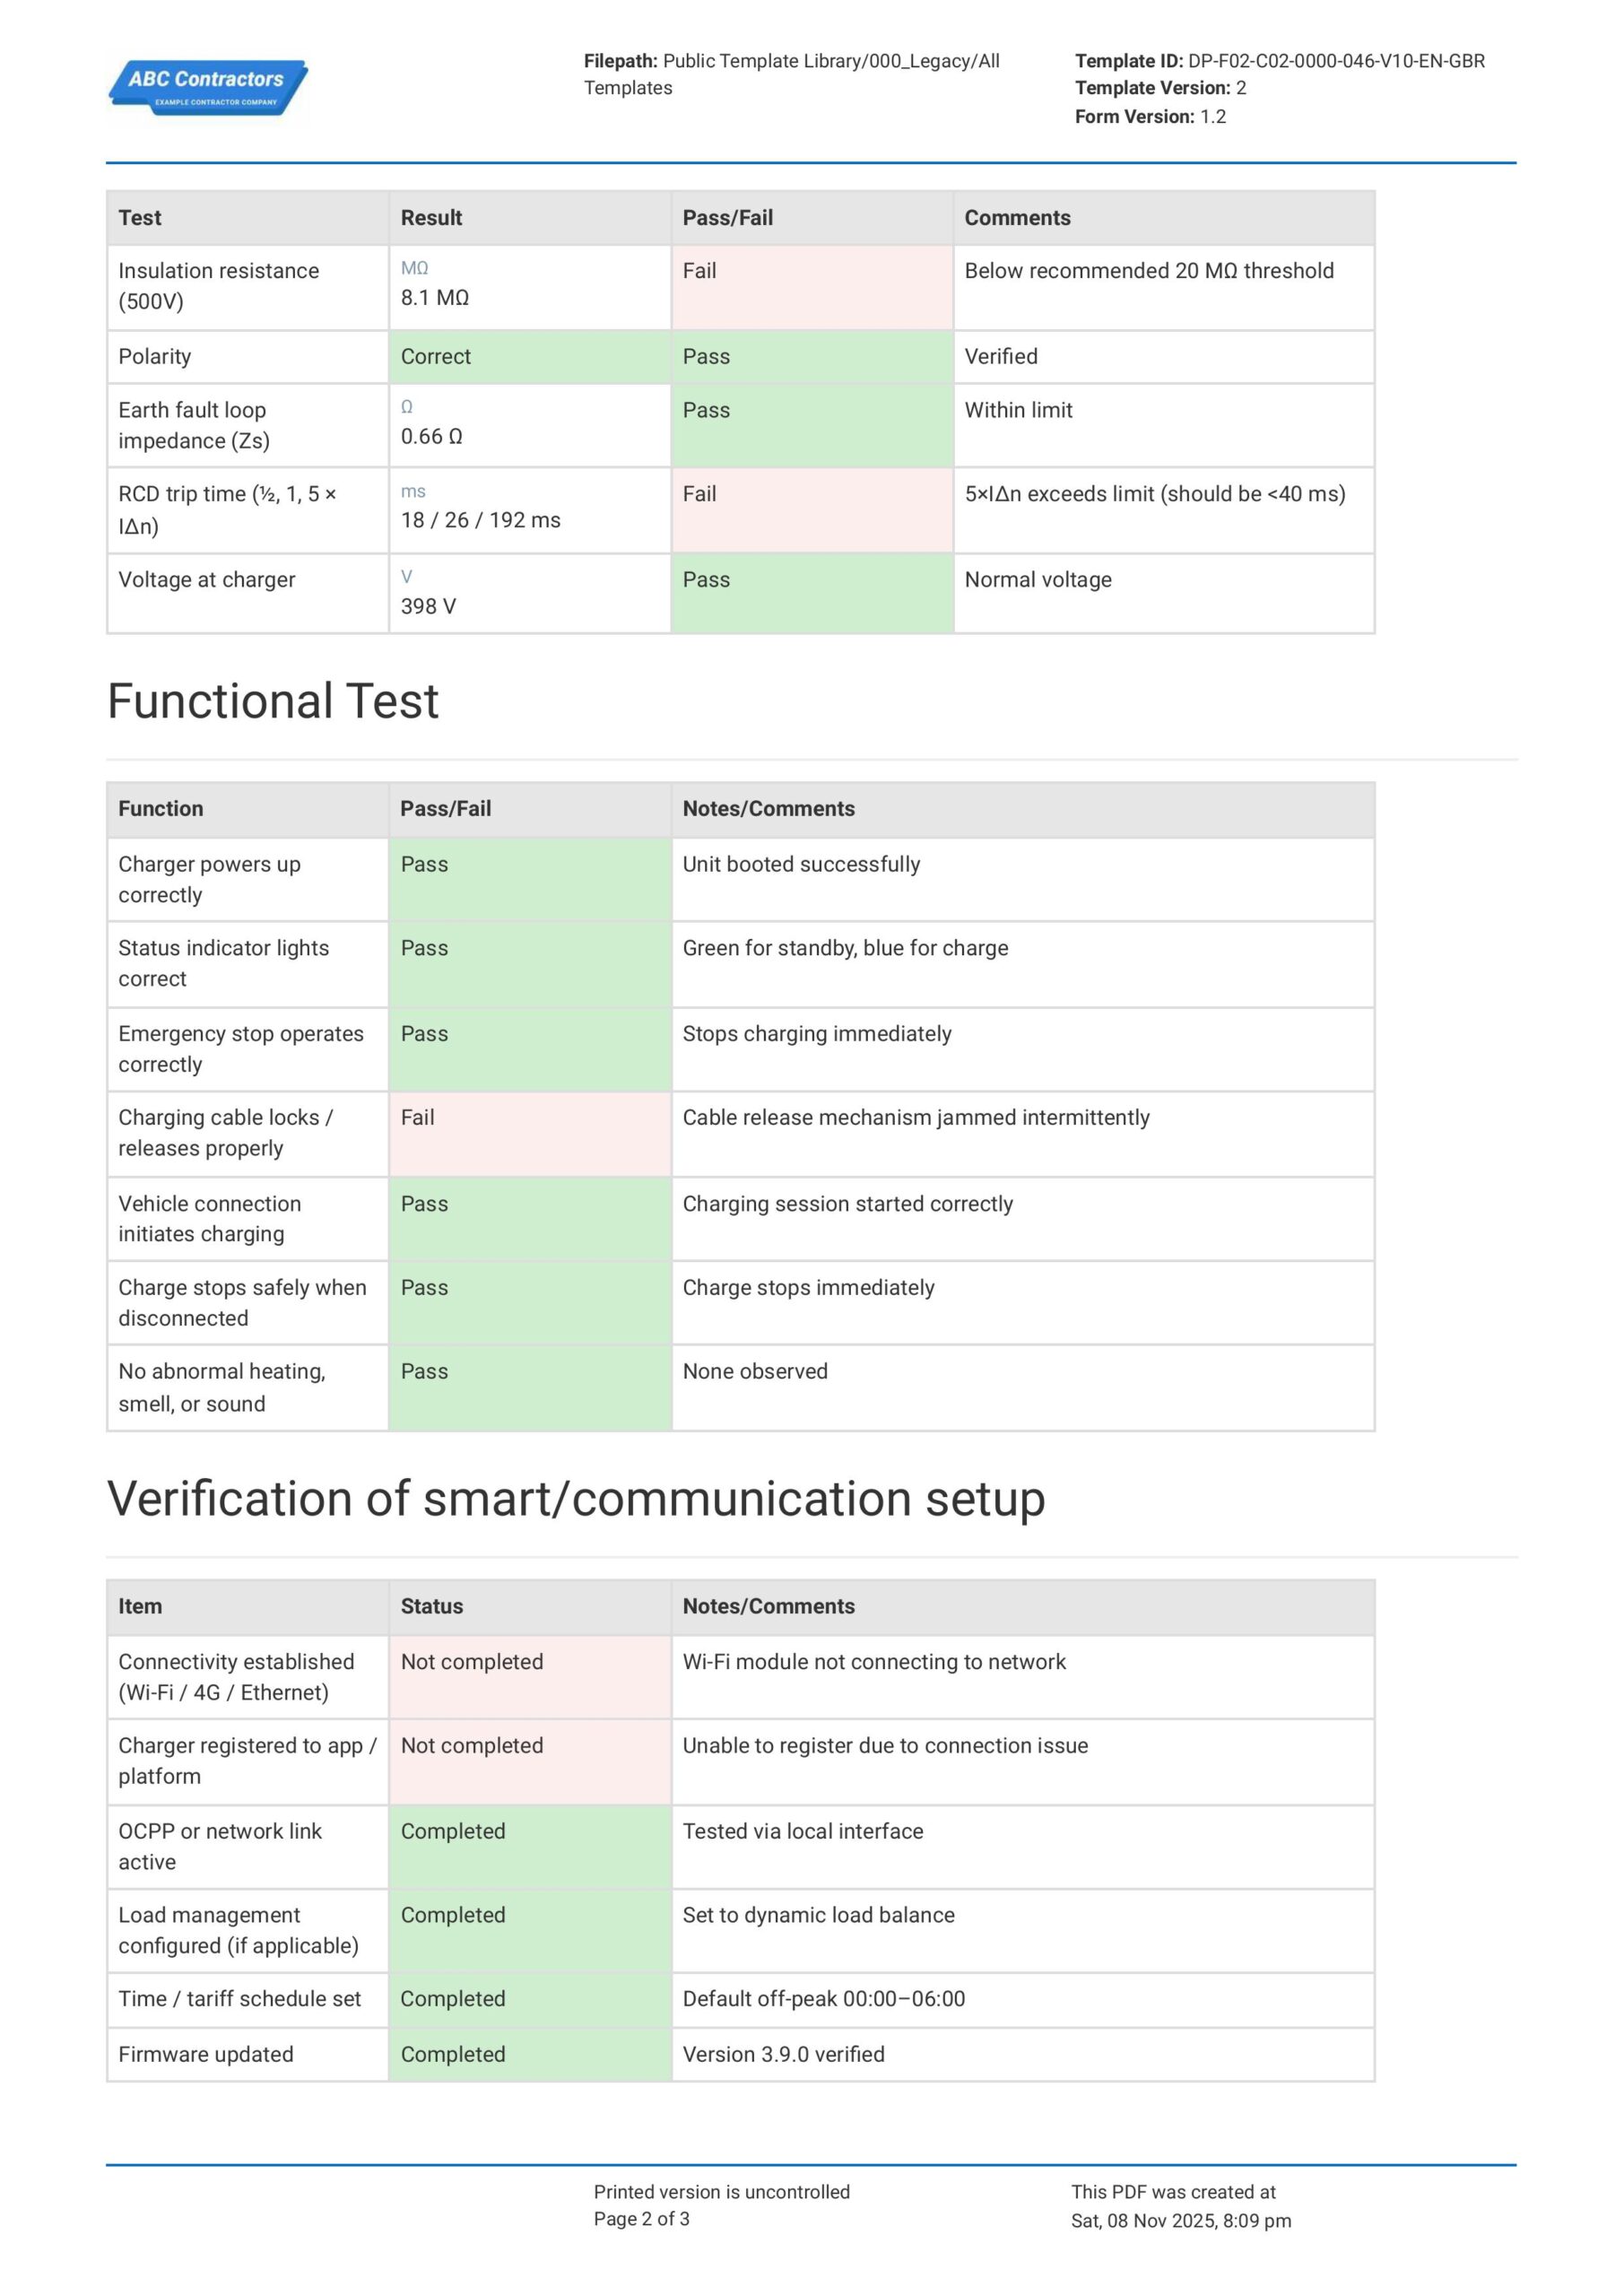Click the 398 V voltage result

tap(428, 607)
